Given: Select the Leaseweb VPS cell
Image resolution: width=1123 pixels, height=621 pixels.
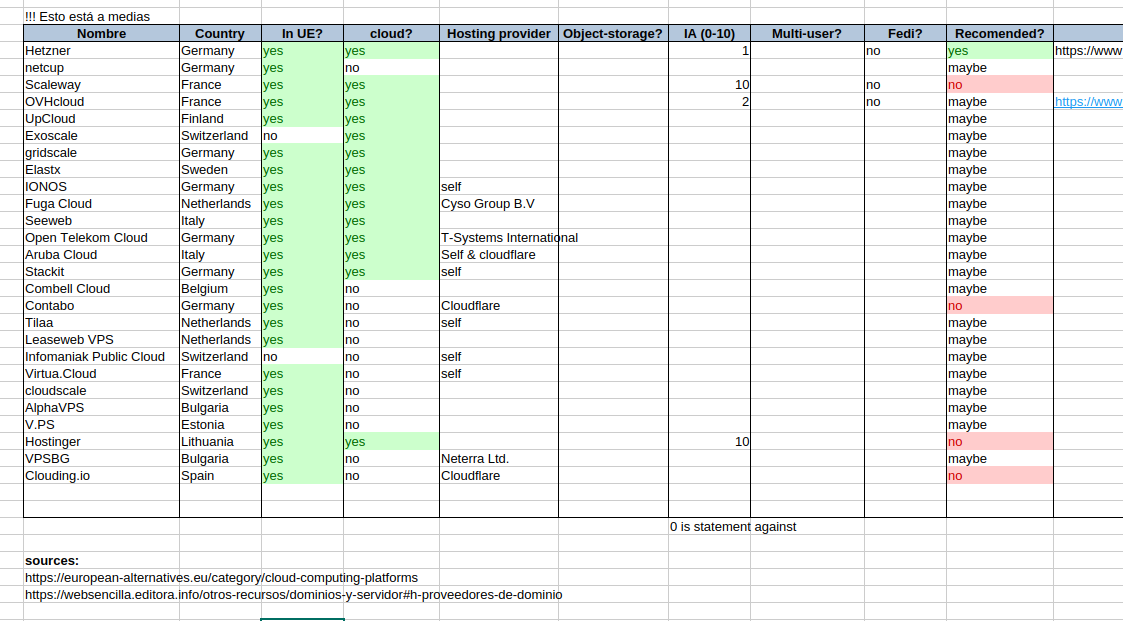Looking at the screenshot, I should coord(101,340).
